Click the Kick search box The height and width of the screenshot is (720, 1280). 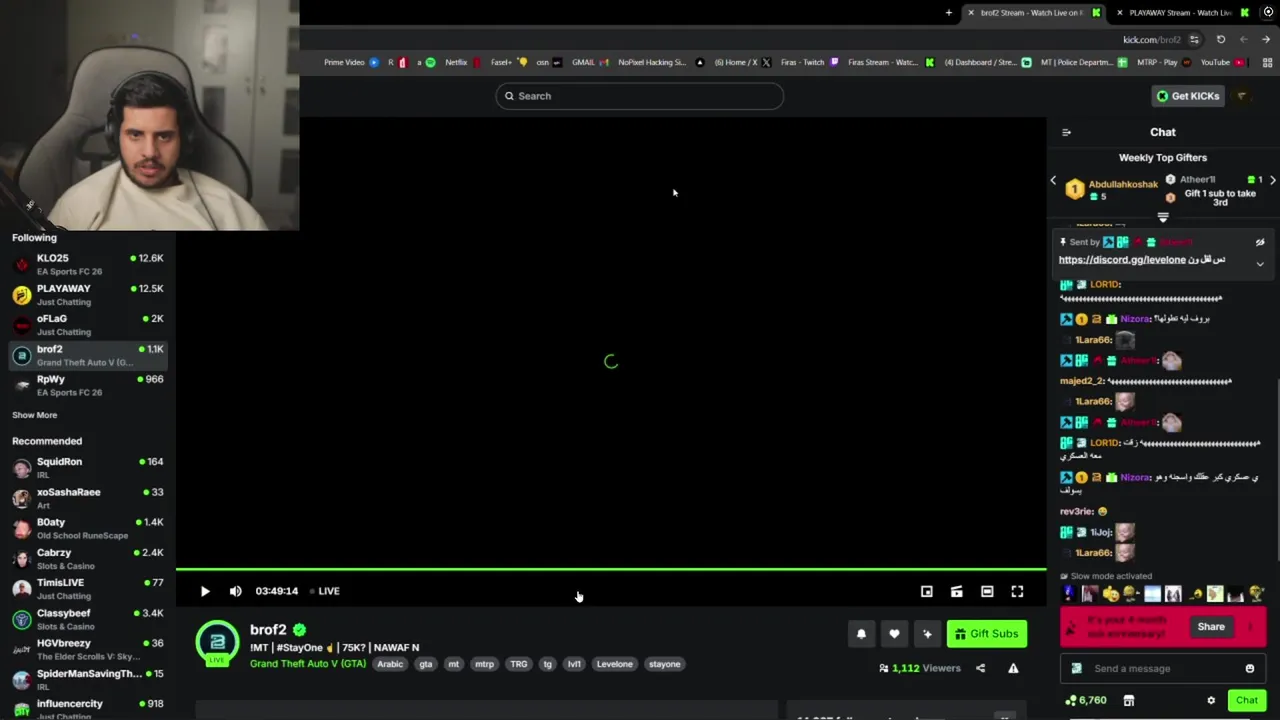pyautogui.click(x=639, y=96)
